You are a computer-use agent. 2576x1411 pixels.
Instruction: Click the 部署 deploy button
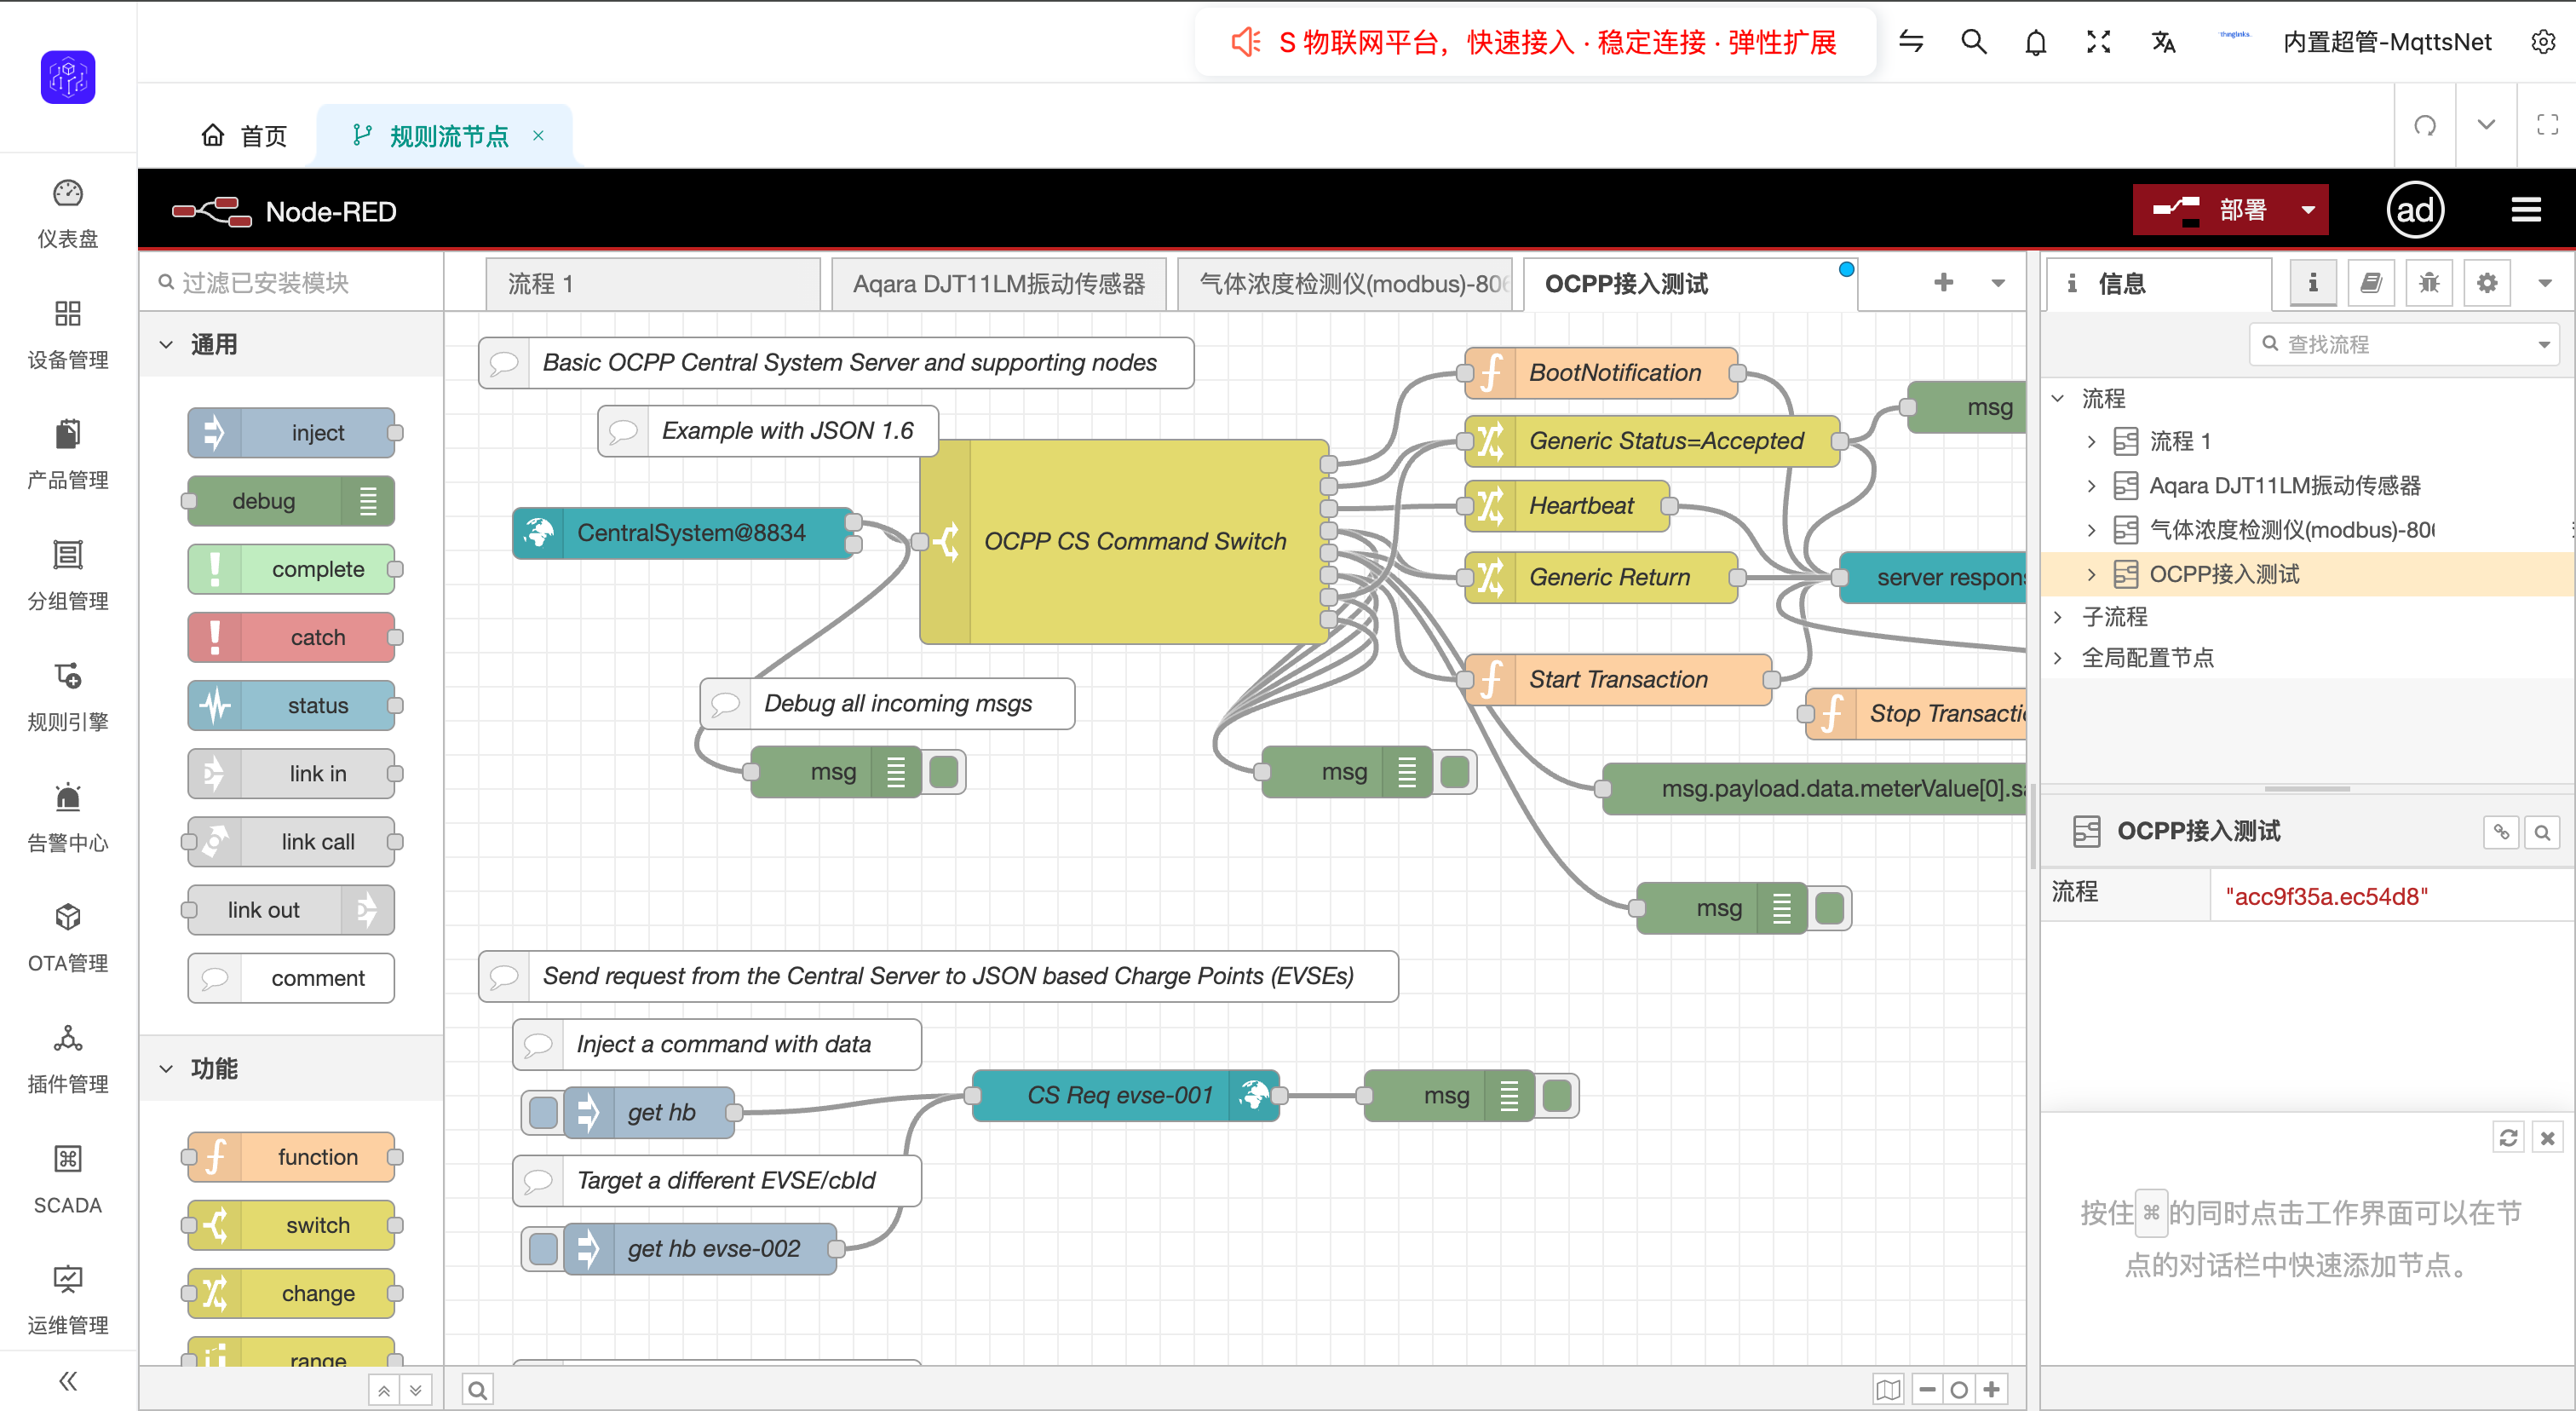(2212, 210)
